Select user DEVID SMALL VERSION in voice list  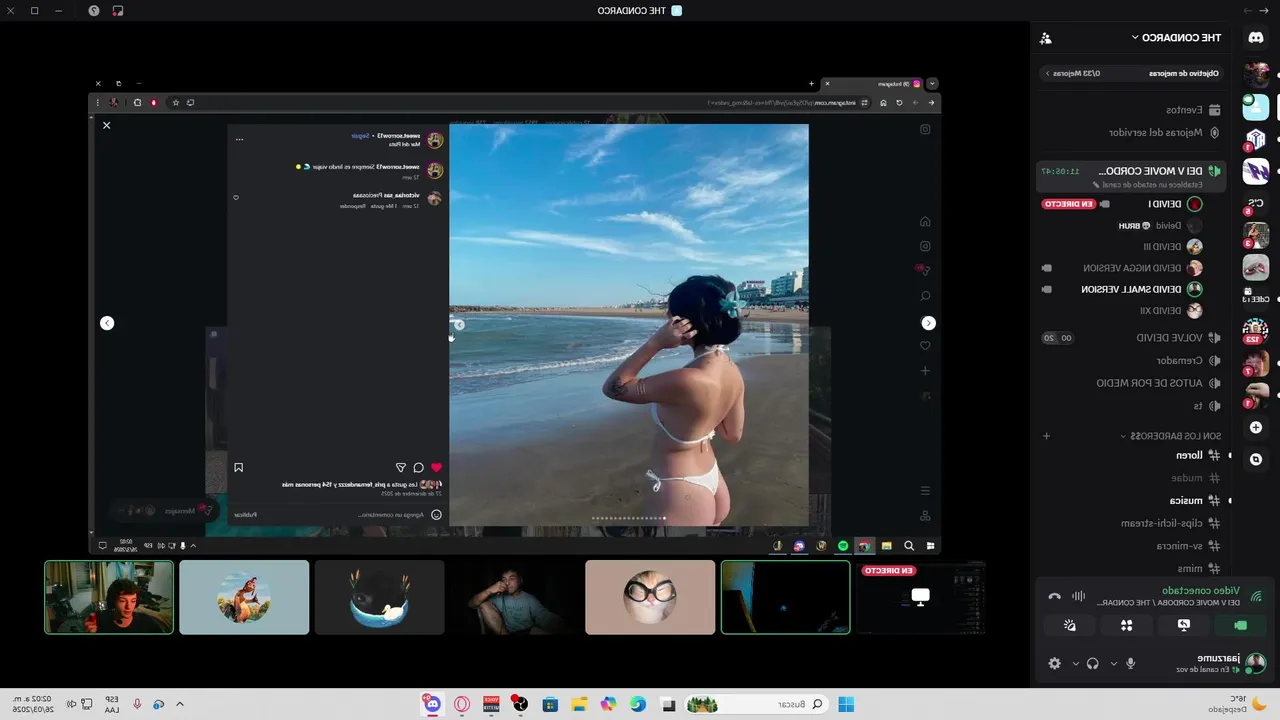click(1141, 289)
